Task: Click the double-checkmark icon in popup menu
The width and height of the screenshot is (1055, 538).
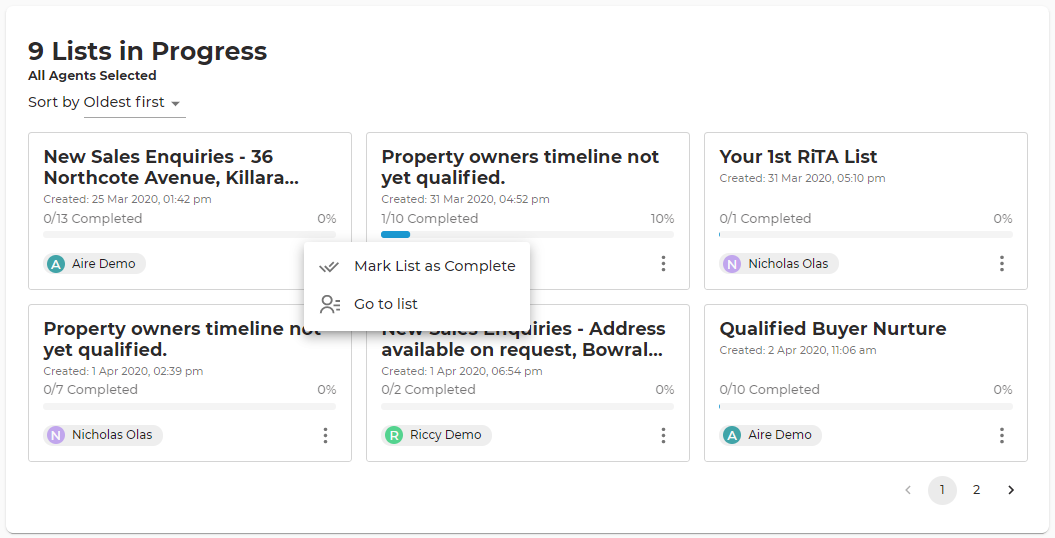Action: 329,266
